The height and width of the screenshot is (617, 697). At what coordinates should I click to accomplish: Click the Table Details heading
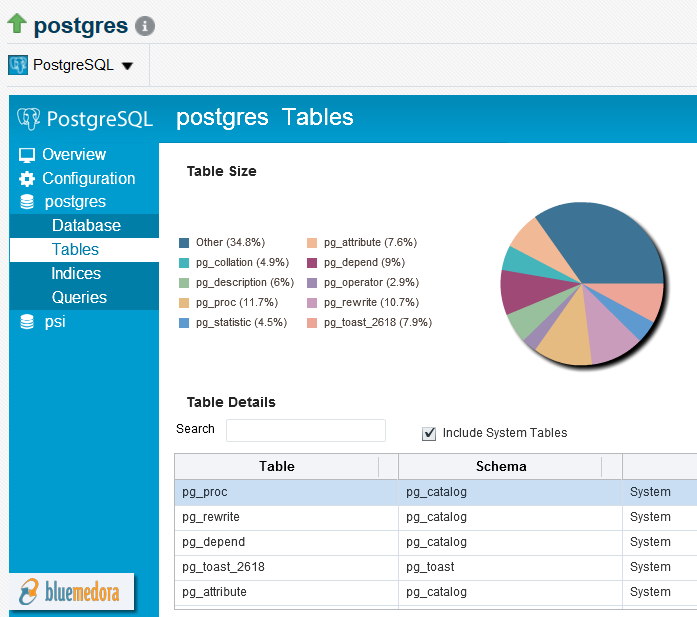(x=231, y=402)
